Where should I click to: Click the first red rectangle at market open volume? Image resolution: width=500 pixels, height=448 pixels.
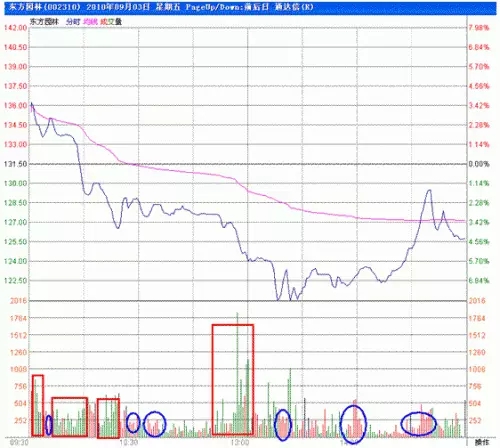38,405
